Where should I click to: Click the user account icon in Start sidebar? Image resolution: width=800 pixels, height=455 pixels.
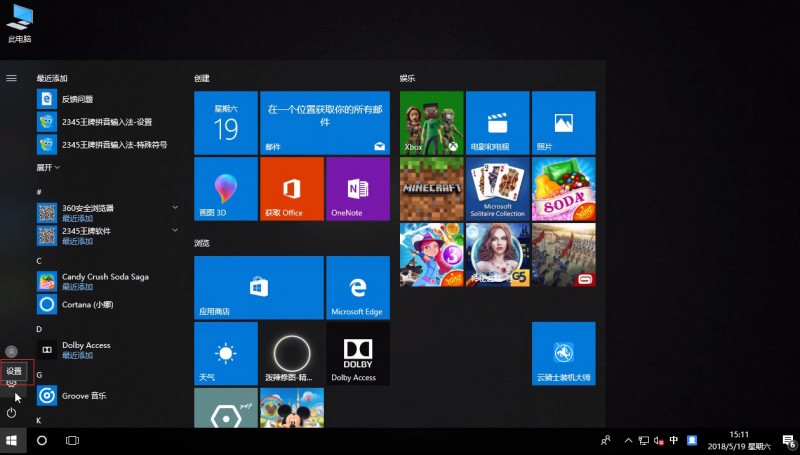(11, 351)
